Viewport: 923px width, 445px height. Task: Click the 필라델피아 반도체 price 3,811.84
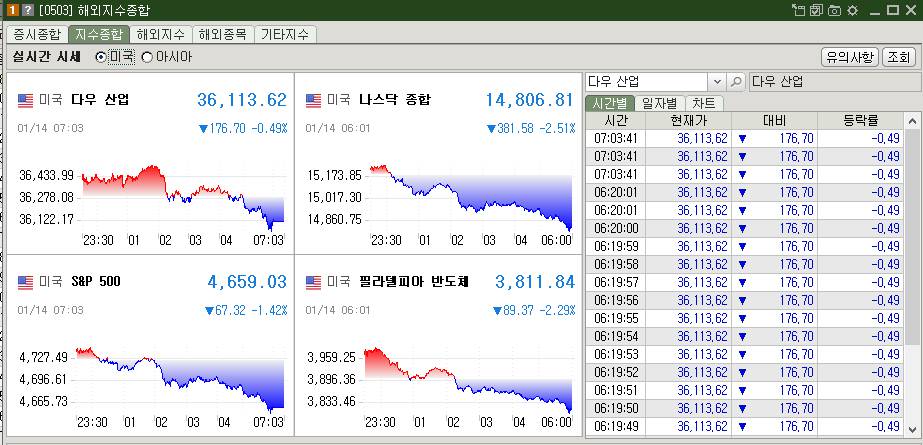pos(534,282)
